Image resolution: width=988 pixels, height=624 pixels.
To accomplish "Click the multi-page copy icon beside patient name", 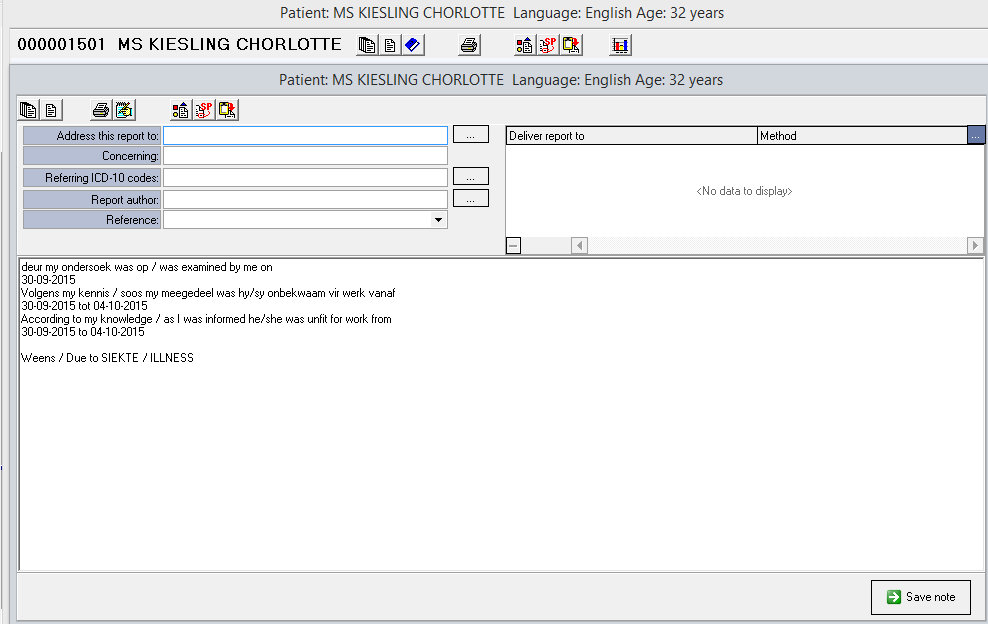I will (368, 45).
